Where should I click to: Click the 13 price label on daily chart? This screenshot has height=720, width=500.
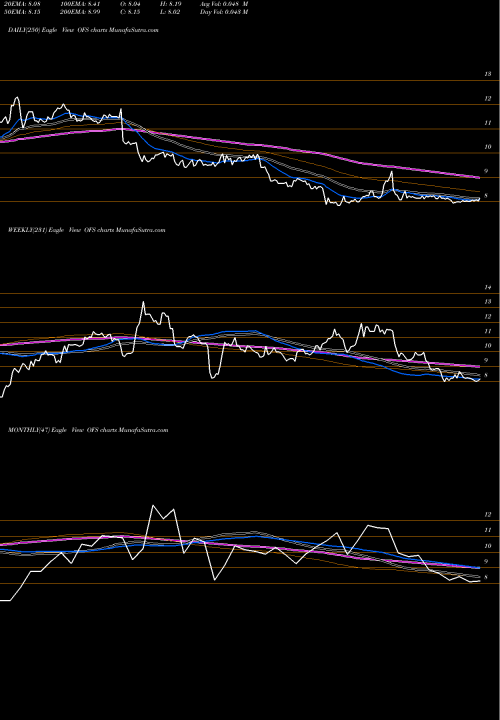tap(488, 74)
